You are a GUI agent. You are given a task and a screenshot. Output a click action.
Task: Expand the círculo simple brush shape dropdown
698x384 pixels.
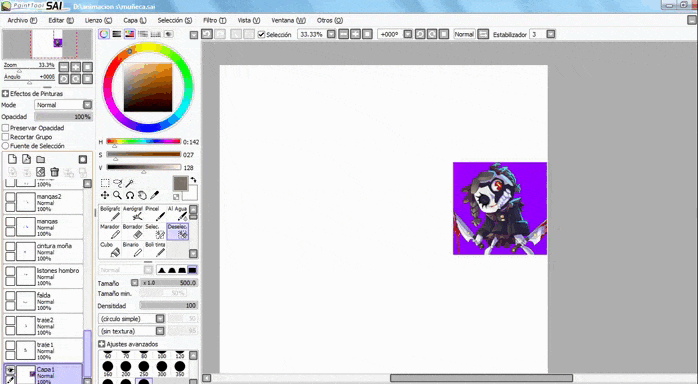click(x=132, y=319)
